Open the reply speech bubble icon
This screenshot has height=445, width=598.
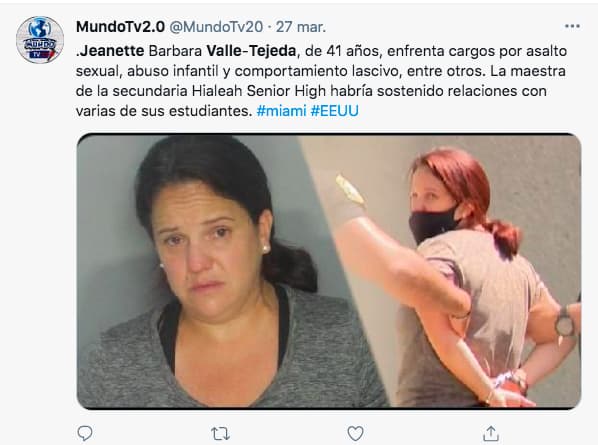(85, 434)
